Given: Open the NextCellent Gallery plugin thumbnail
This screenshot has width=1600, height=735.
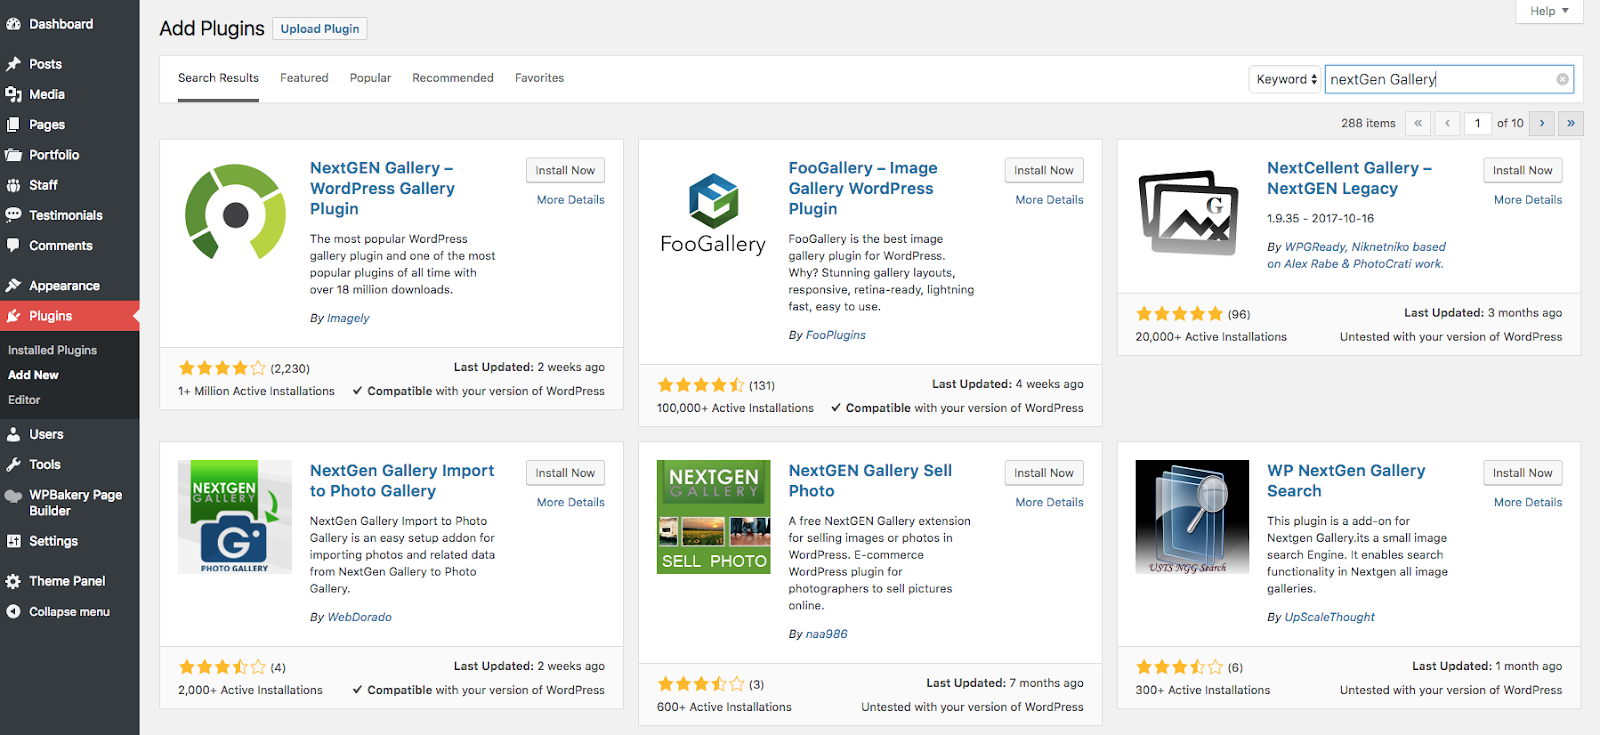Looking at the screenshot, I should pyautogui.click(x=1188, y=214).
